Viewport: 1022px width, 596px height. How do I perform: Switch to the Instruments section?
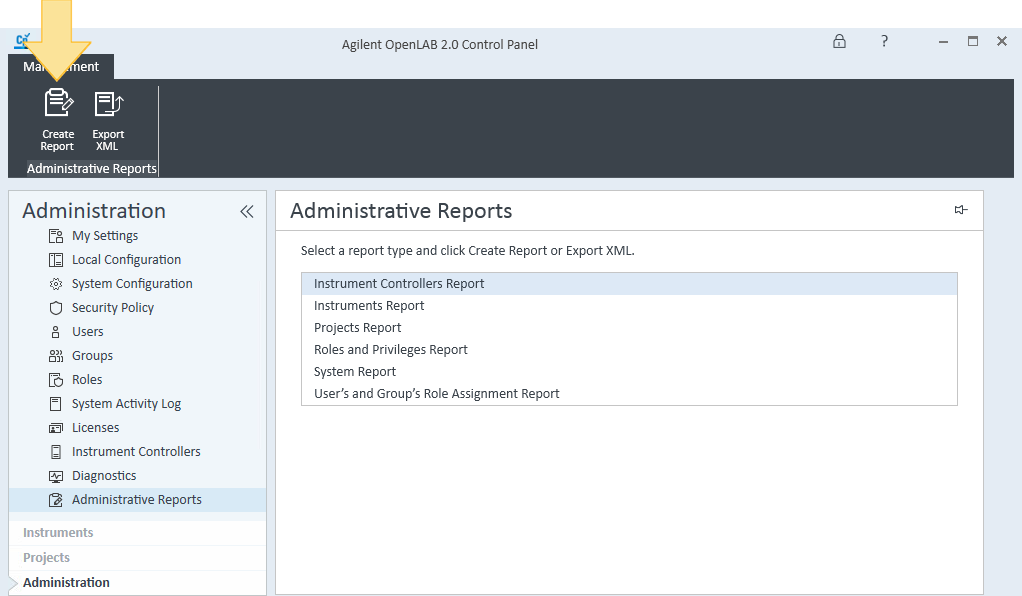(x=58, y=533)
